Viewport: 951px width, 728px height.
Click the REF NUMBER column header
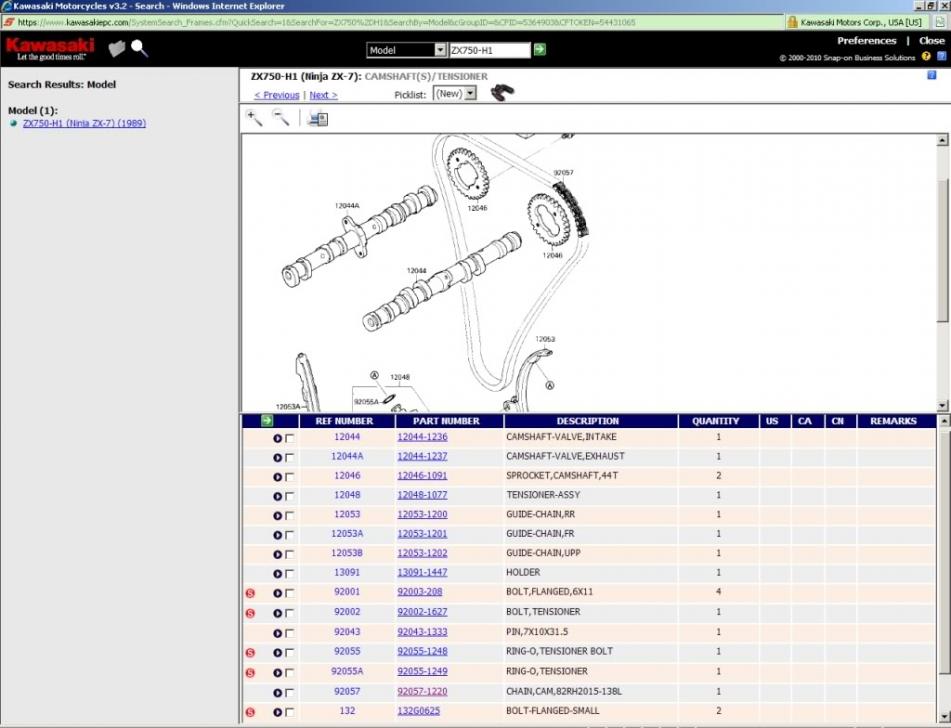click(x=344, y=421)
